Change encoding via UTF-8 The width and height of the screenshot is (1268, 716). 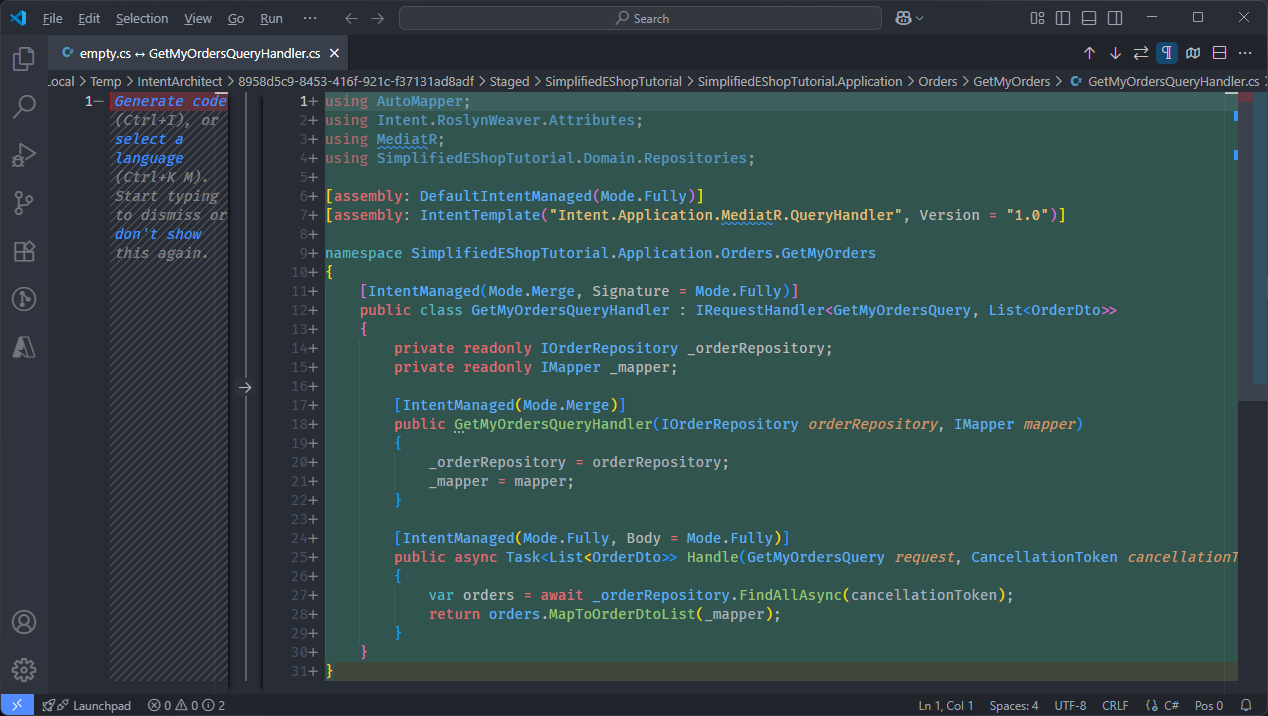pos(1070,705)
